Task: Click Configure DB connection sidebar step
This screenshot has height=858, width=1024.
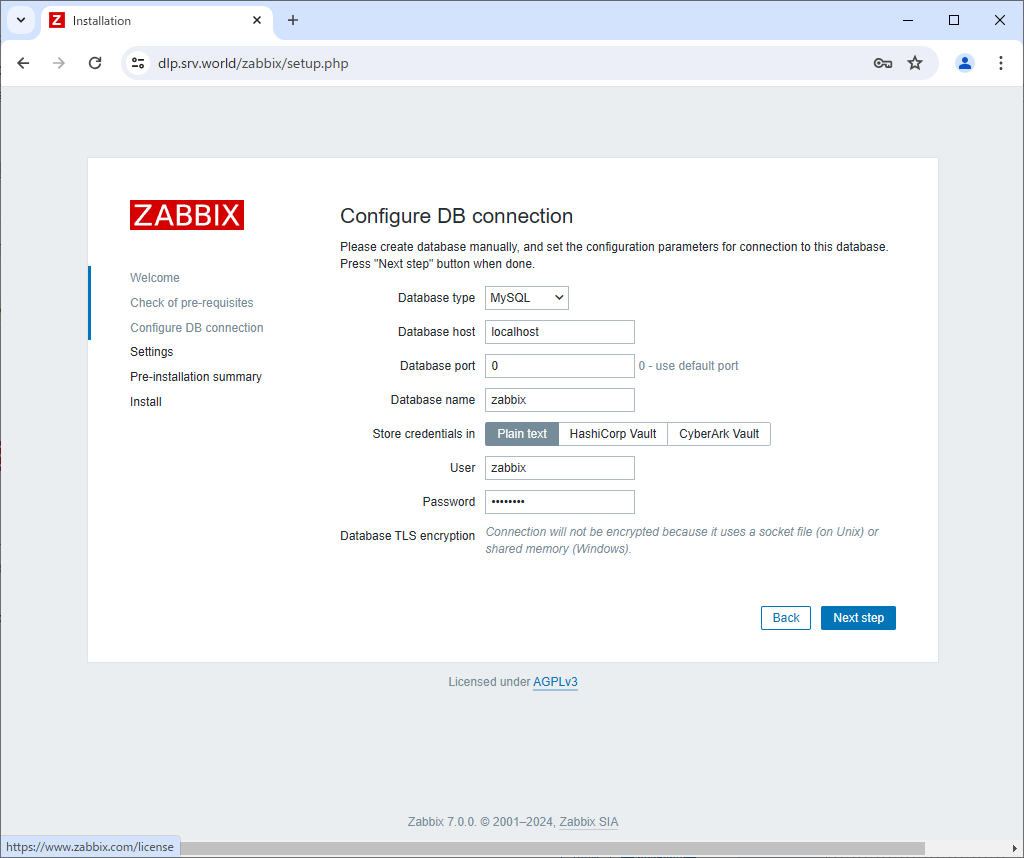Action: point(197,328)
